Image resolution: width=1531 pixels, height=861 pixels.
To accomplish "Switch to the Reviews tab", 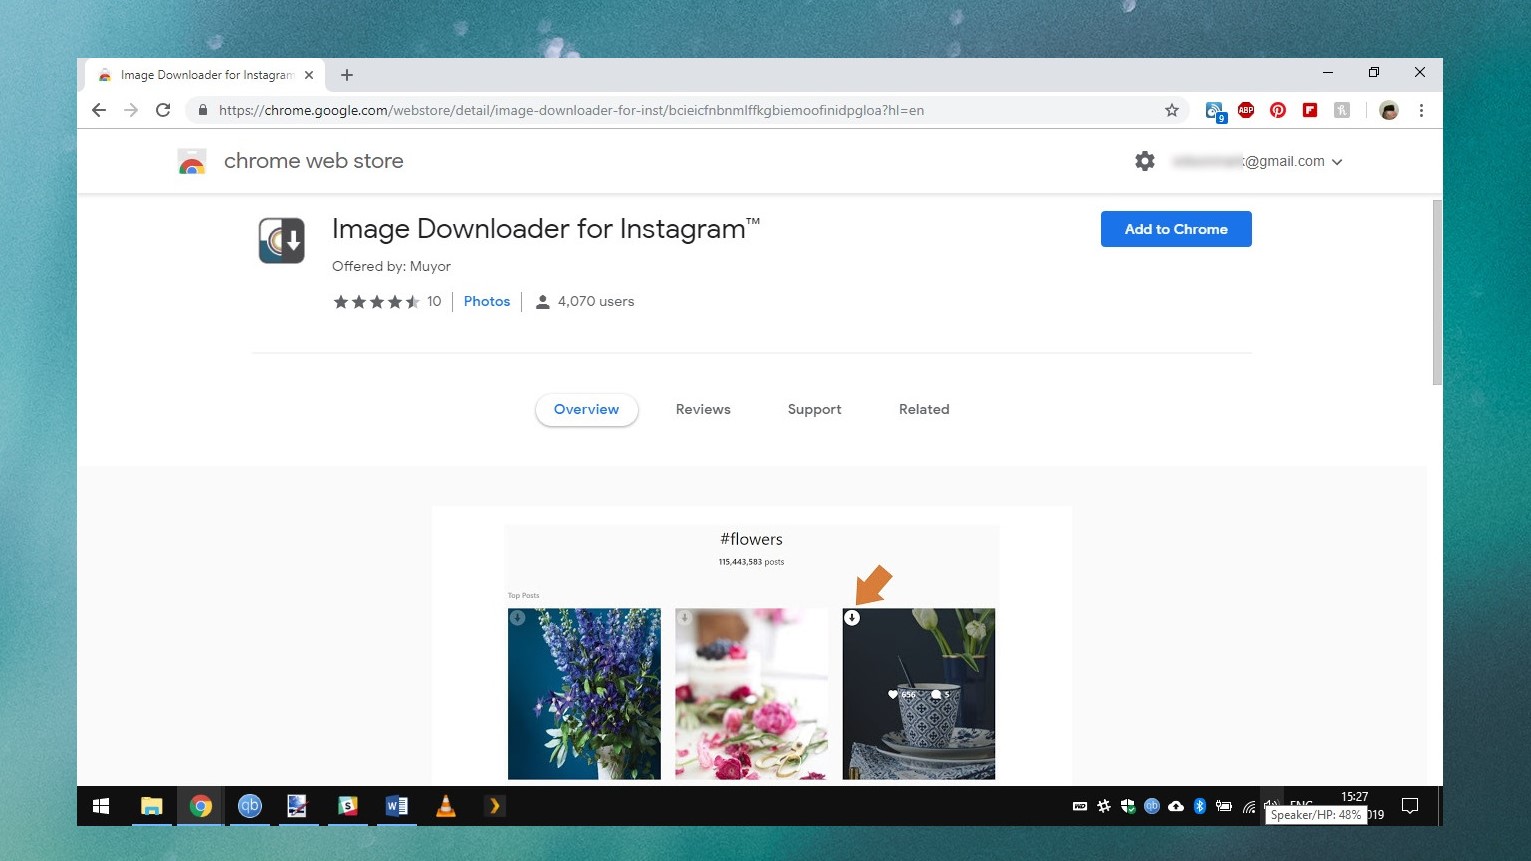I will click(x=702, y=409).
